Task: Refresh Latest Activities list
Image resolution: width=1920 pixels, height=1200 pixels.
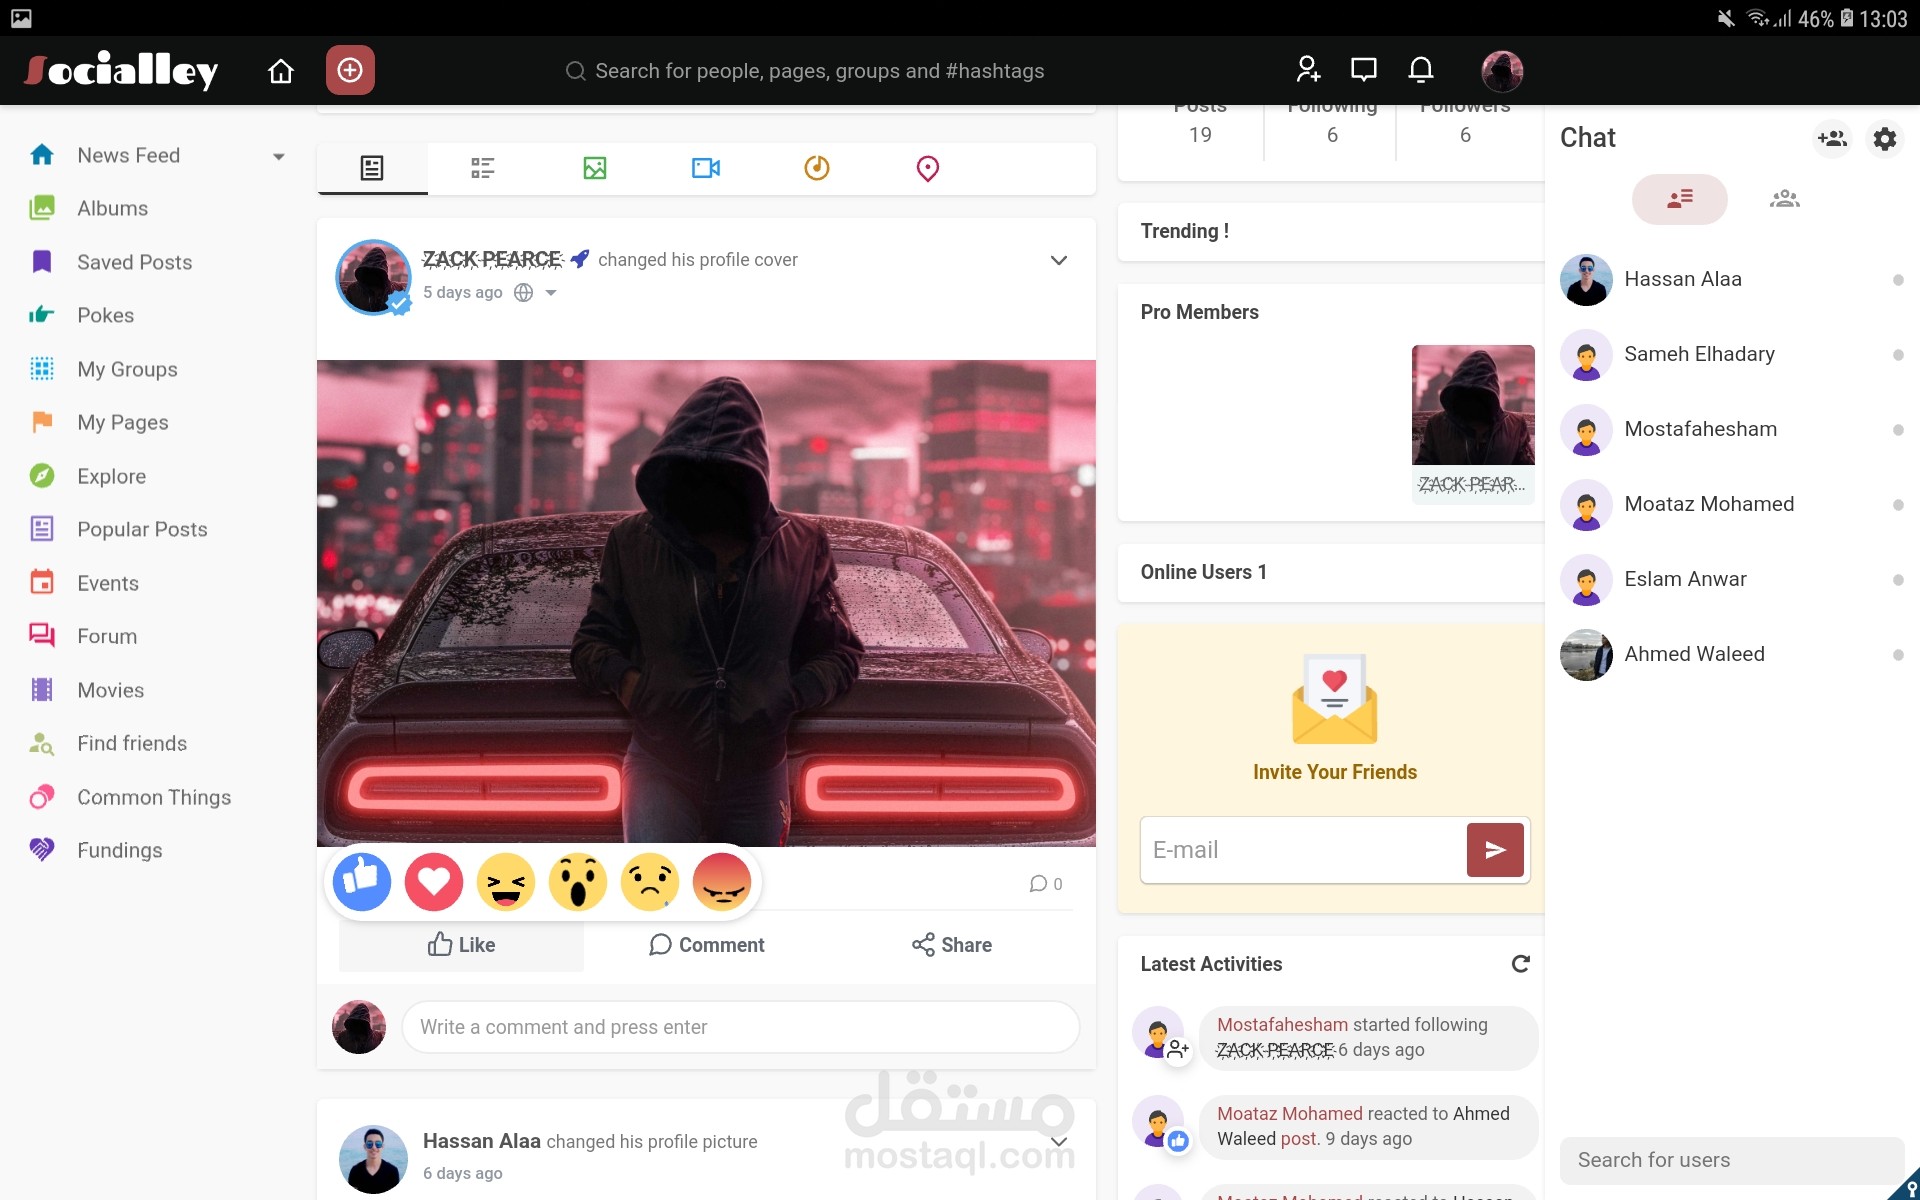Action: [1520, 964]
